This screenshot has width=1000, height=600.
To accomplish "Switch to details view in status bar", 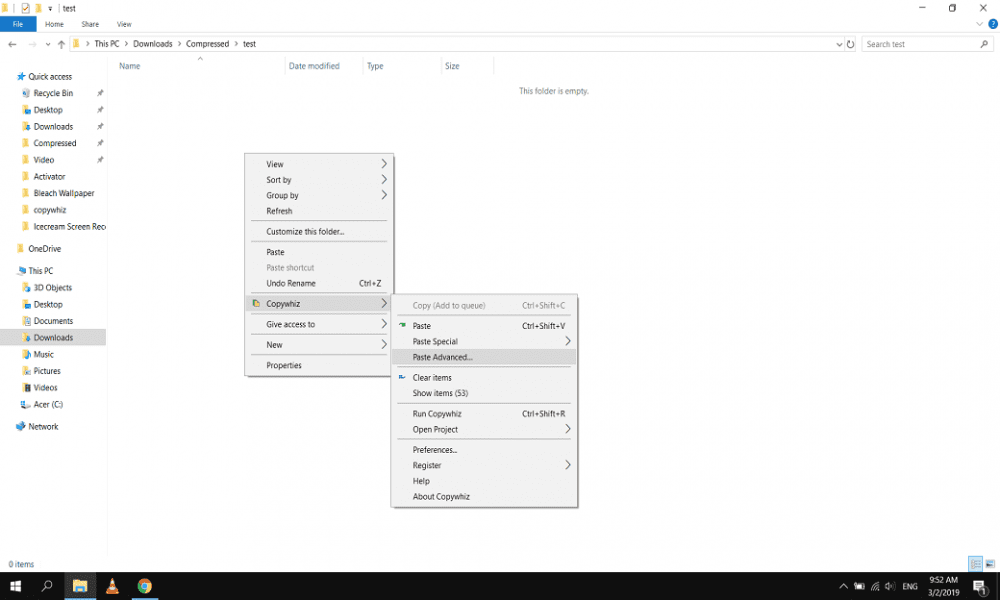I will (x=975, y=563).
